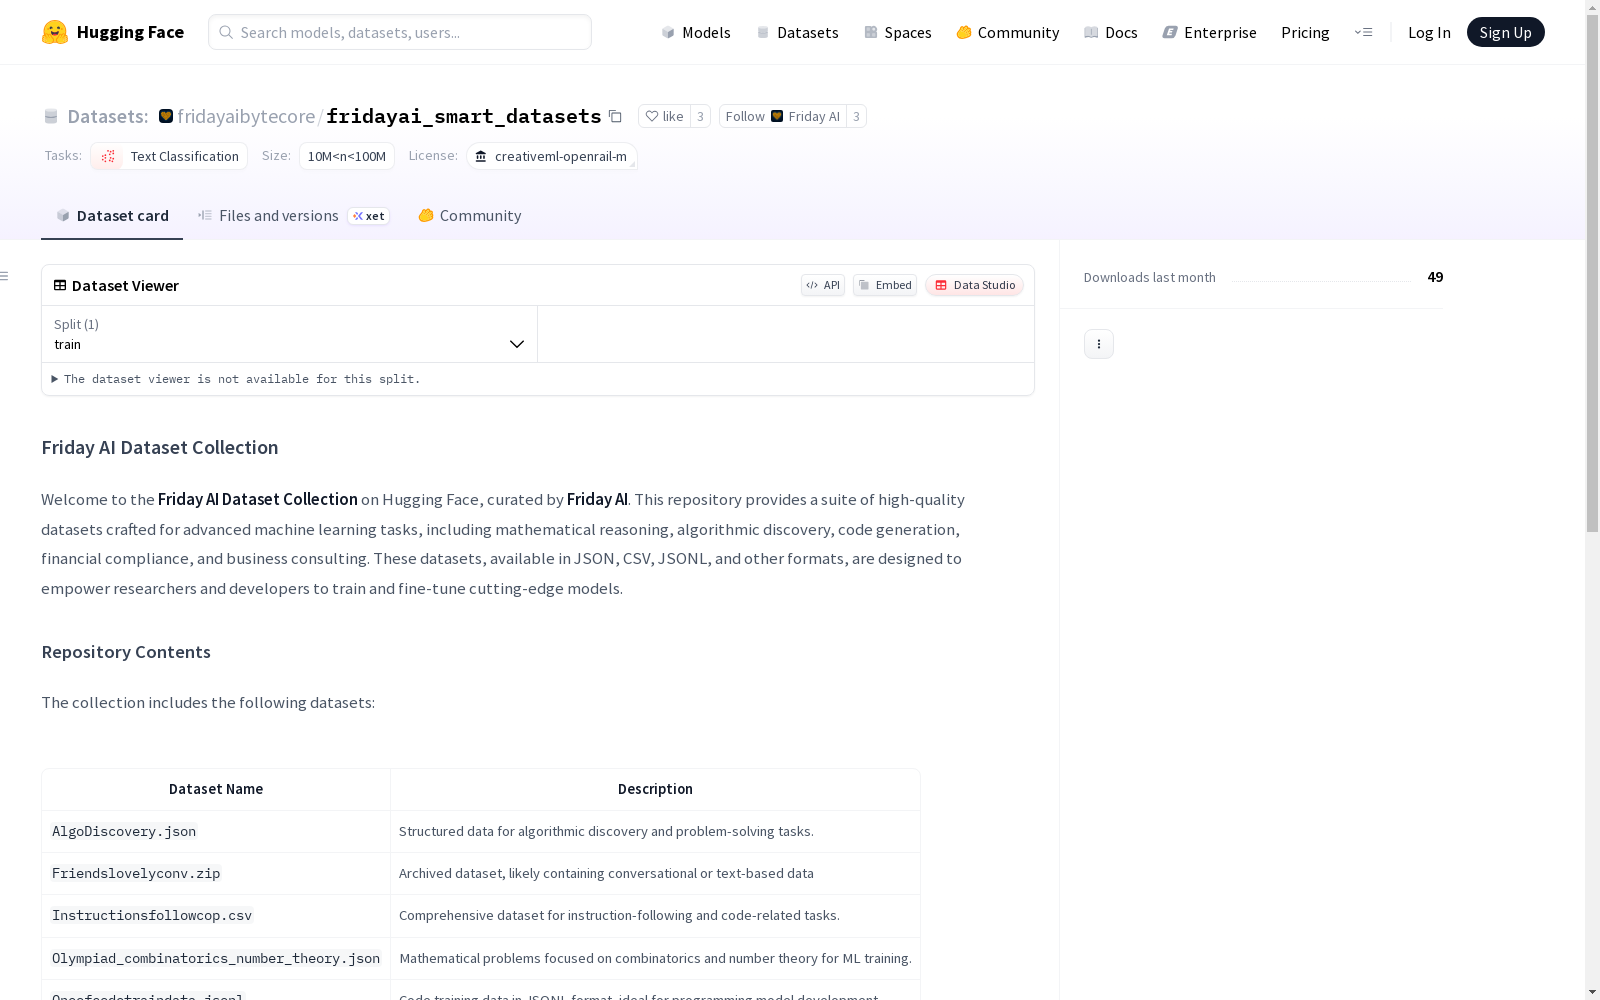Open Data Studio
The width and height of the screenshot is (1600, 1000).
point(974,285)
